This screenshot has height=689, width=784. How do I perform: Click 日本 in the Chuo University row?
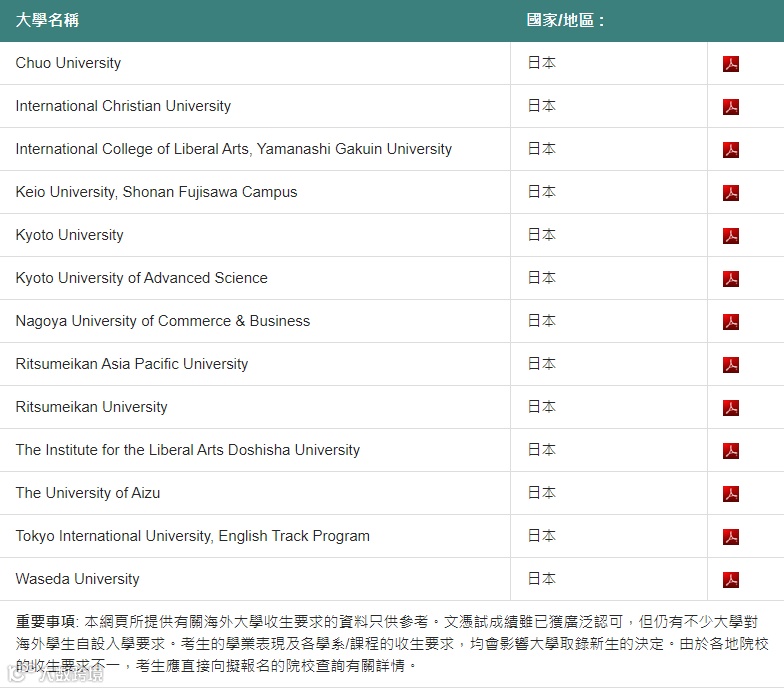point(542,63)
